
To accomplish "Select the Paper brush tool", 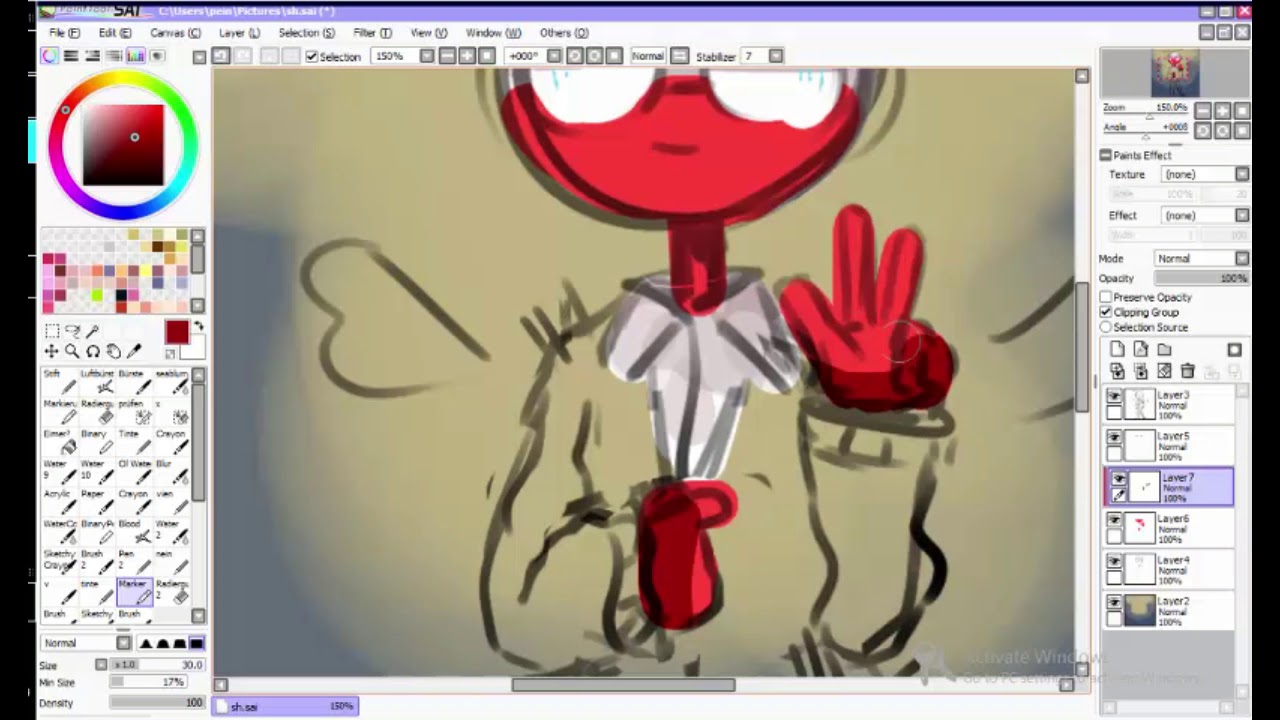I will point(96,502).
